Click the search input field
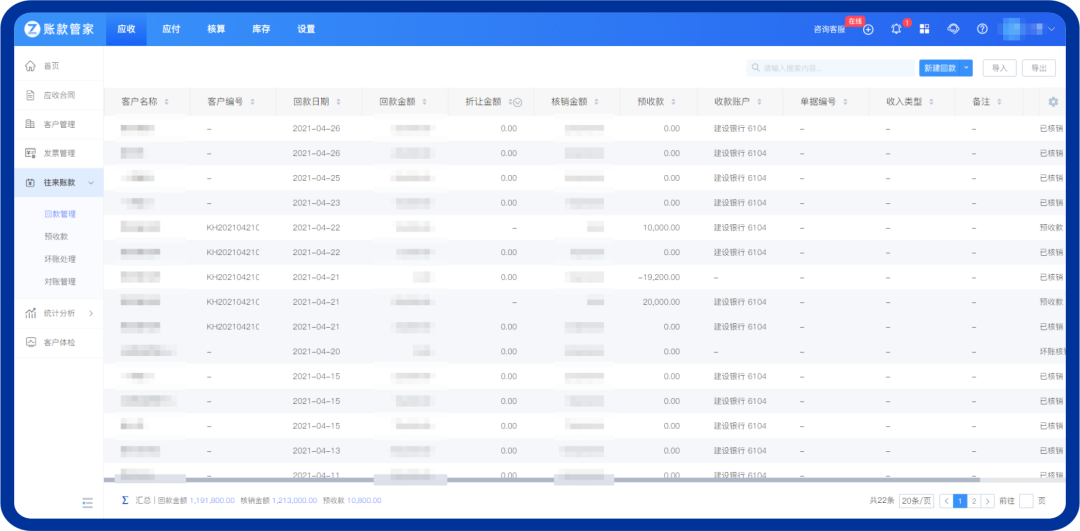This screenshot has width=1080, height=531. click(x=830, y=68)
